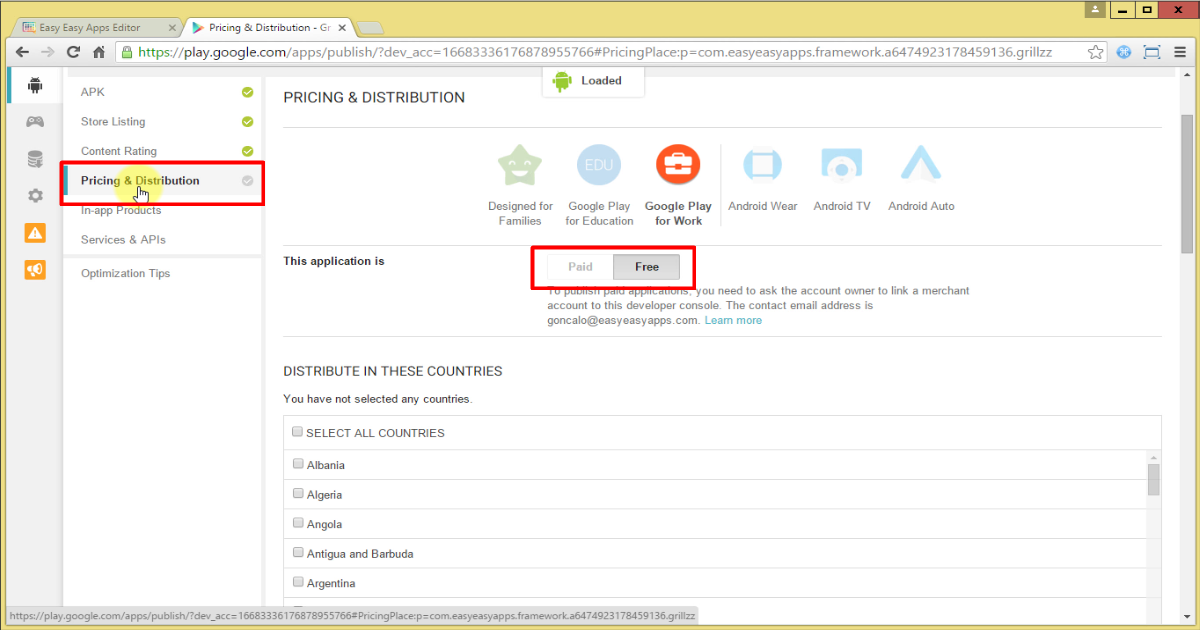Open console settings via the gear icon
The image size is (1200, 630).
(x=34, y=195)
